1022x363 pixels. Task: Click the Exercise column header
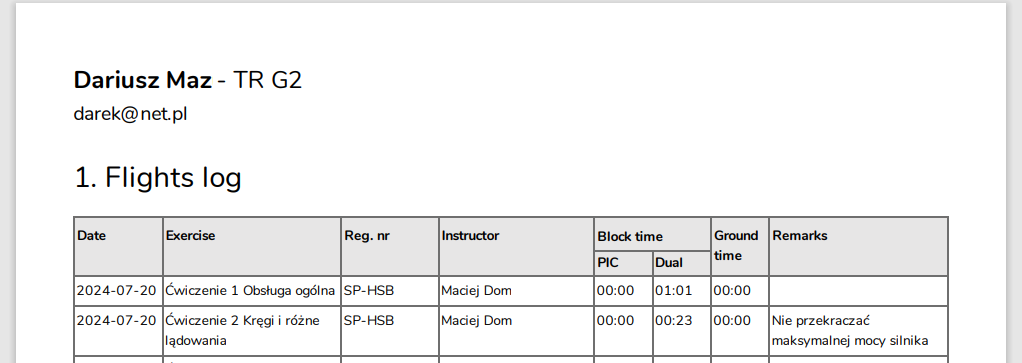click(x=252, y=246)
